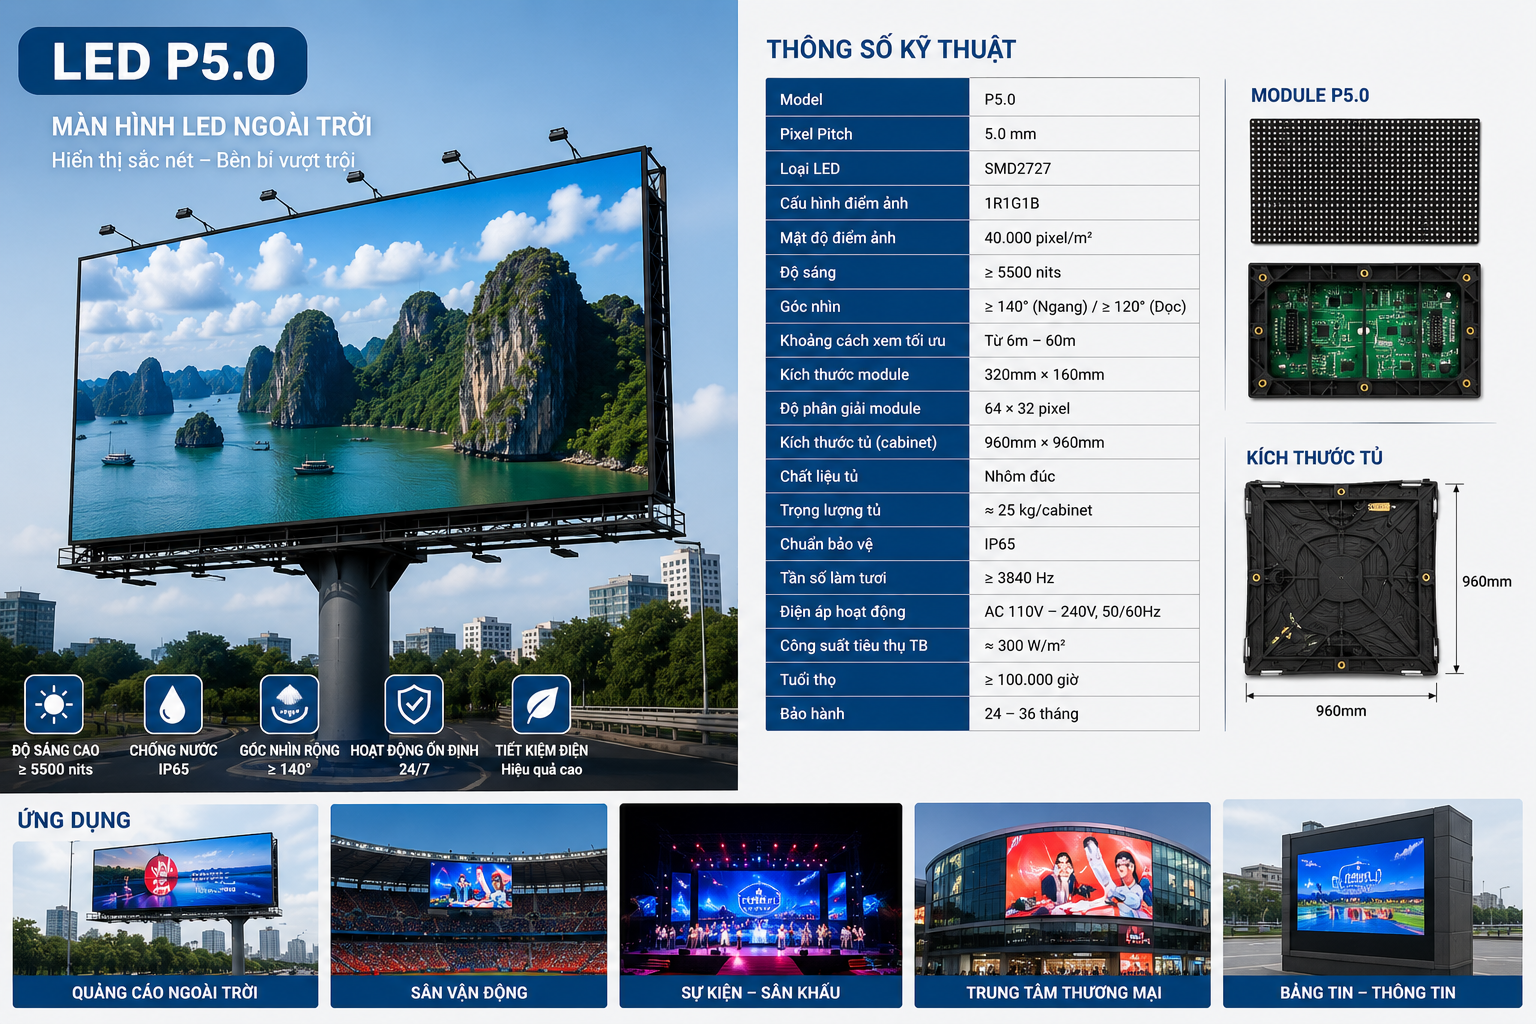This screenshot has width=1536, height=1024.
Task: Click the Bảng Tin – Thông Tin thumbnail
Action: click(1372, 904)
